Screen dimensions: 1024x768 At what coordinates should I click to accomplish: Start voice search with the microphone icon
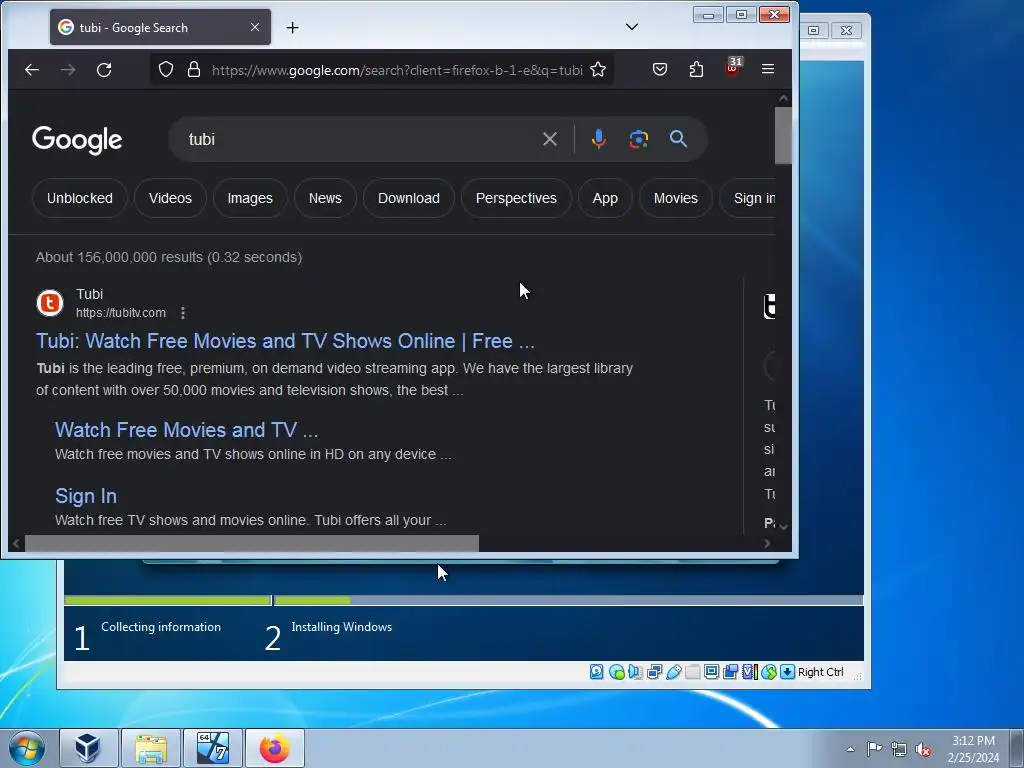598,139
